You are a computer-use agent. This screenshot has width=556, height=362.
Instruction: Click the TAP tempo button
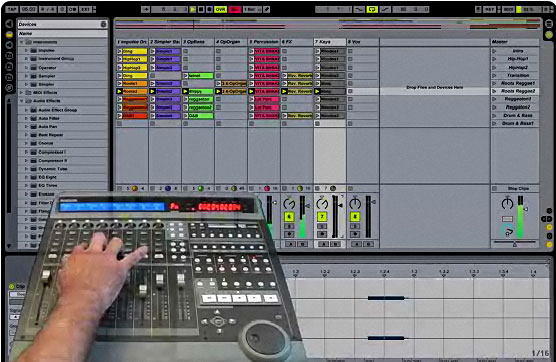pos(12,10)
